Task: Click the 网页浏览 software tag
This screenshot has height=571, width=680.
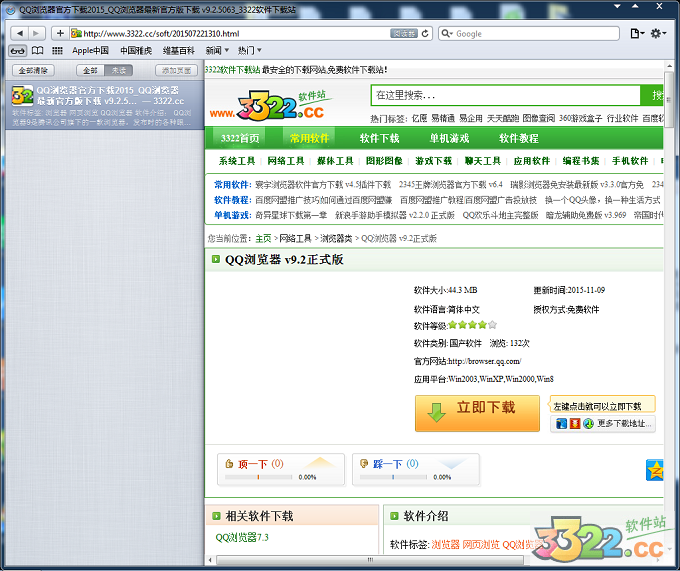Action: pyautogui.click(x=481, y=545)
